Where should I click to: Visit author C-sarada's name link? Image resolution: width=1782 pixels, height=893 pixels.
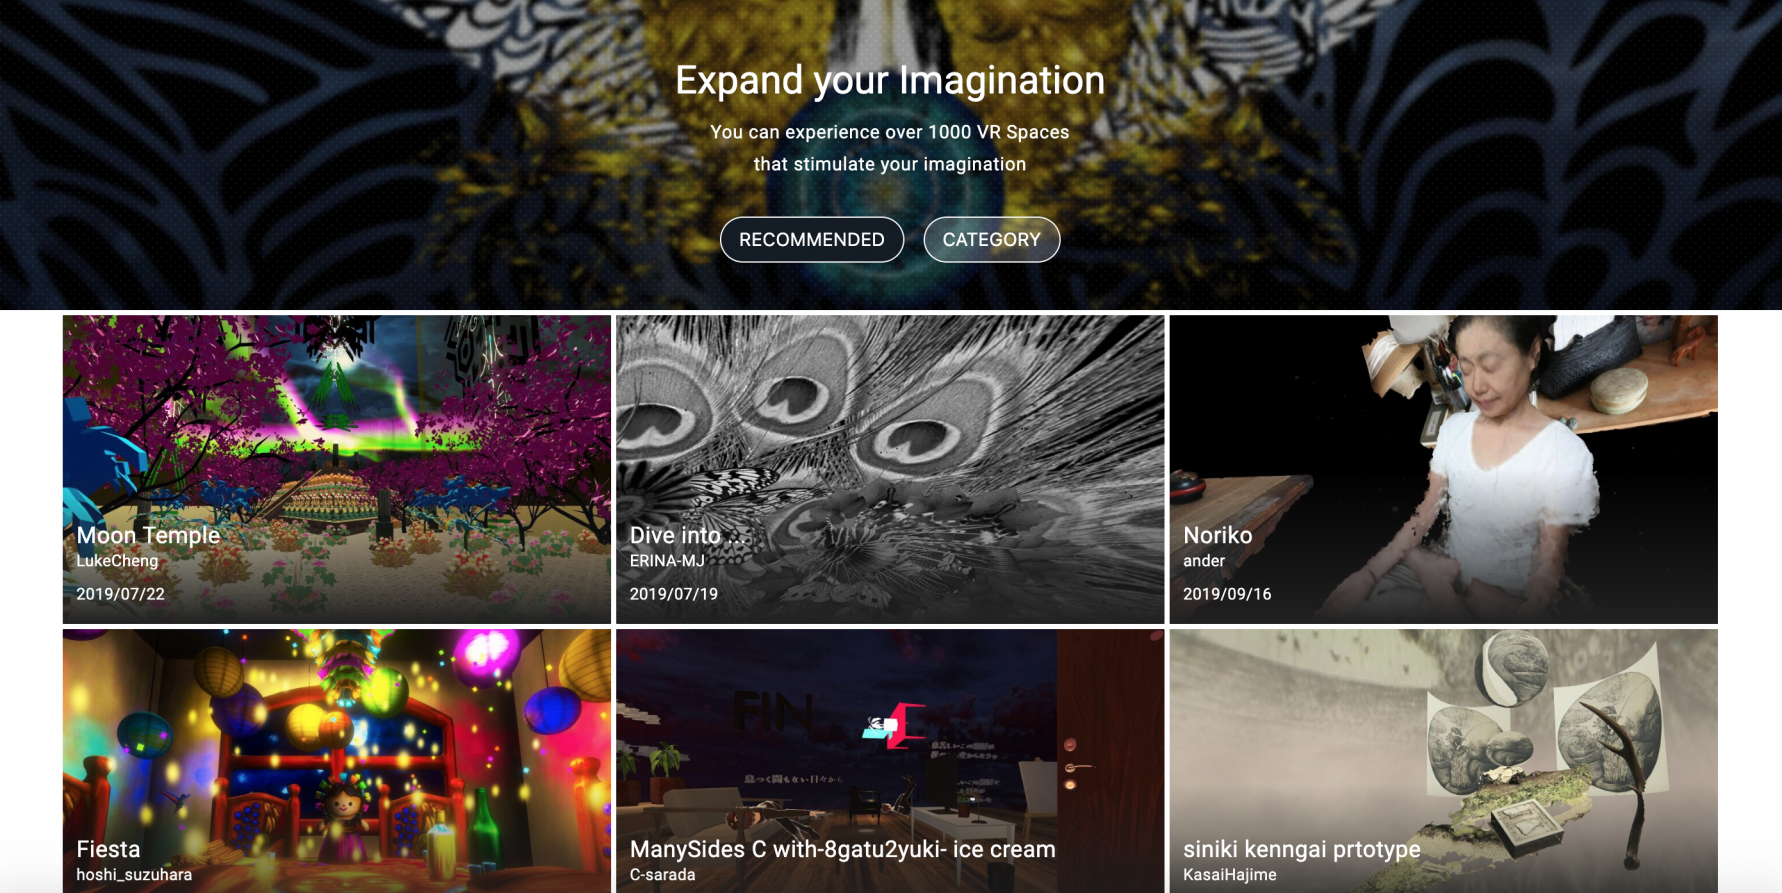[662, 875]
